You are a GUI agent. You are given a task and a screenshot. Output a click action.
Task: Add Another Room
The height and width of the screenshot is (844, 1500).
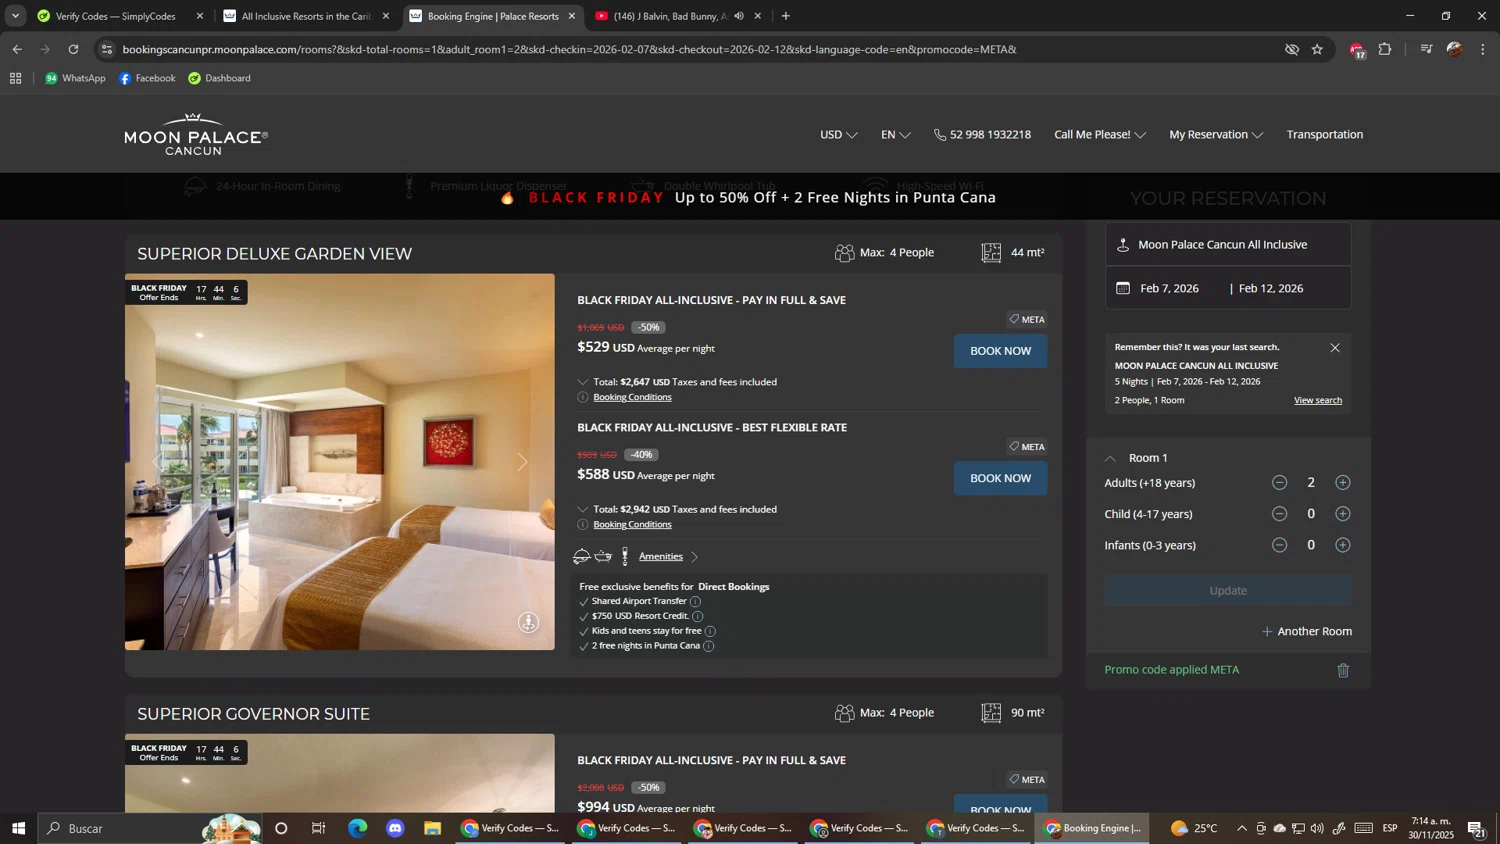pos(1306,631)
